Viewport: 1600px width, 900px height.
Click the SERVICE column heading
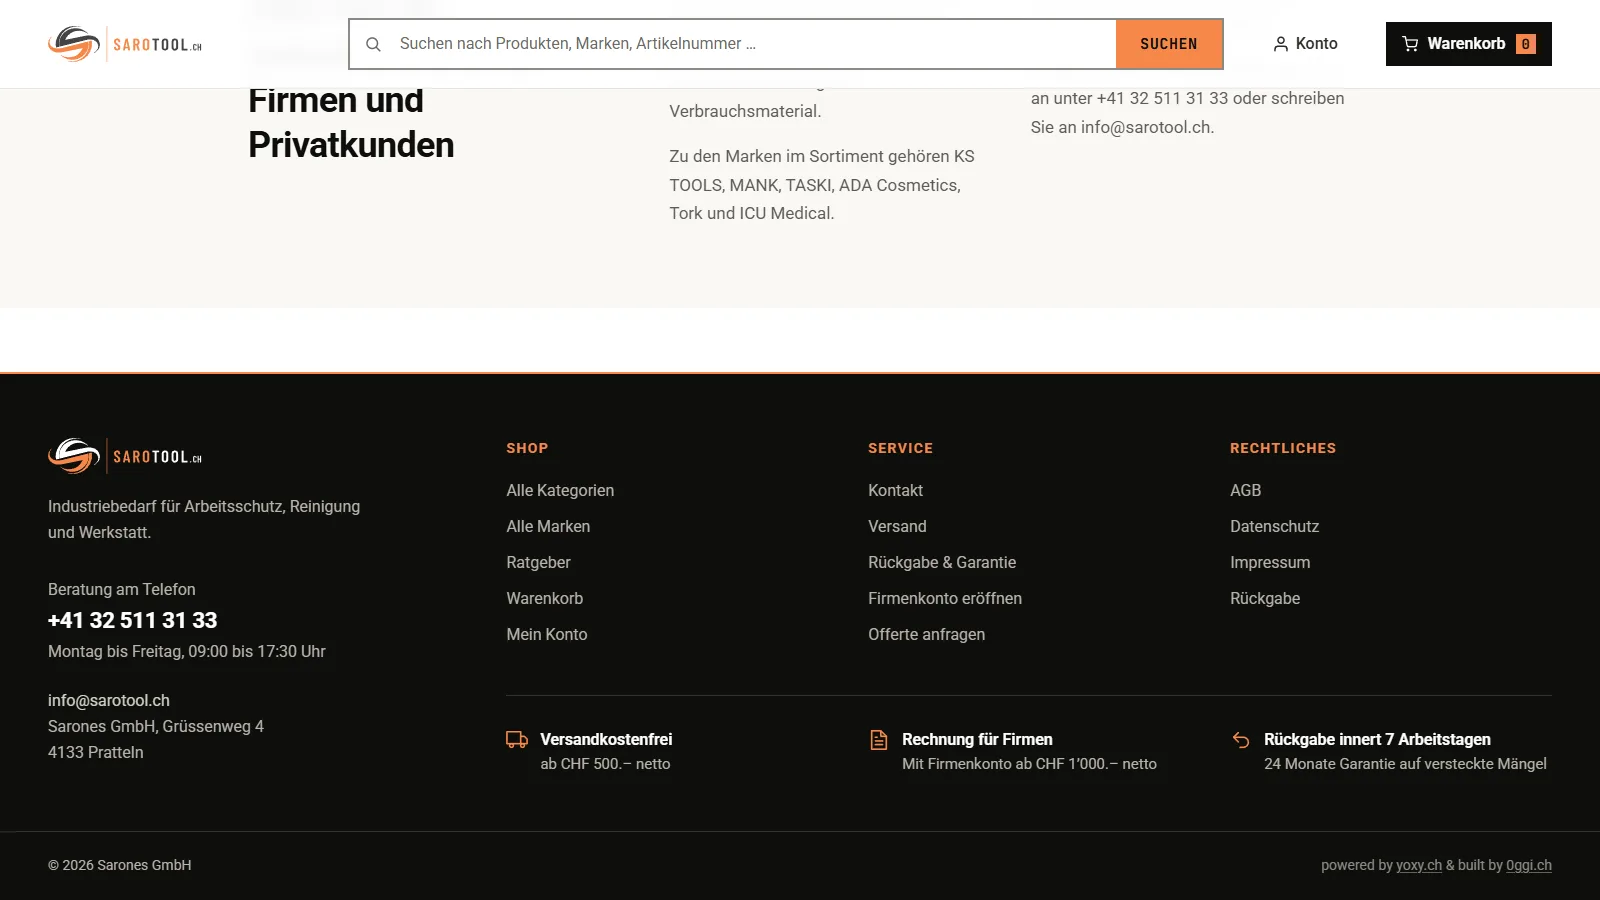point(900,448)
